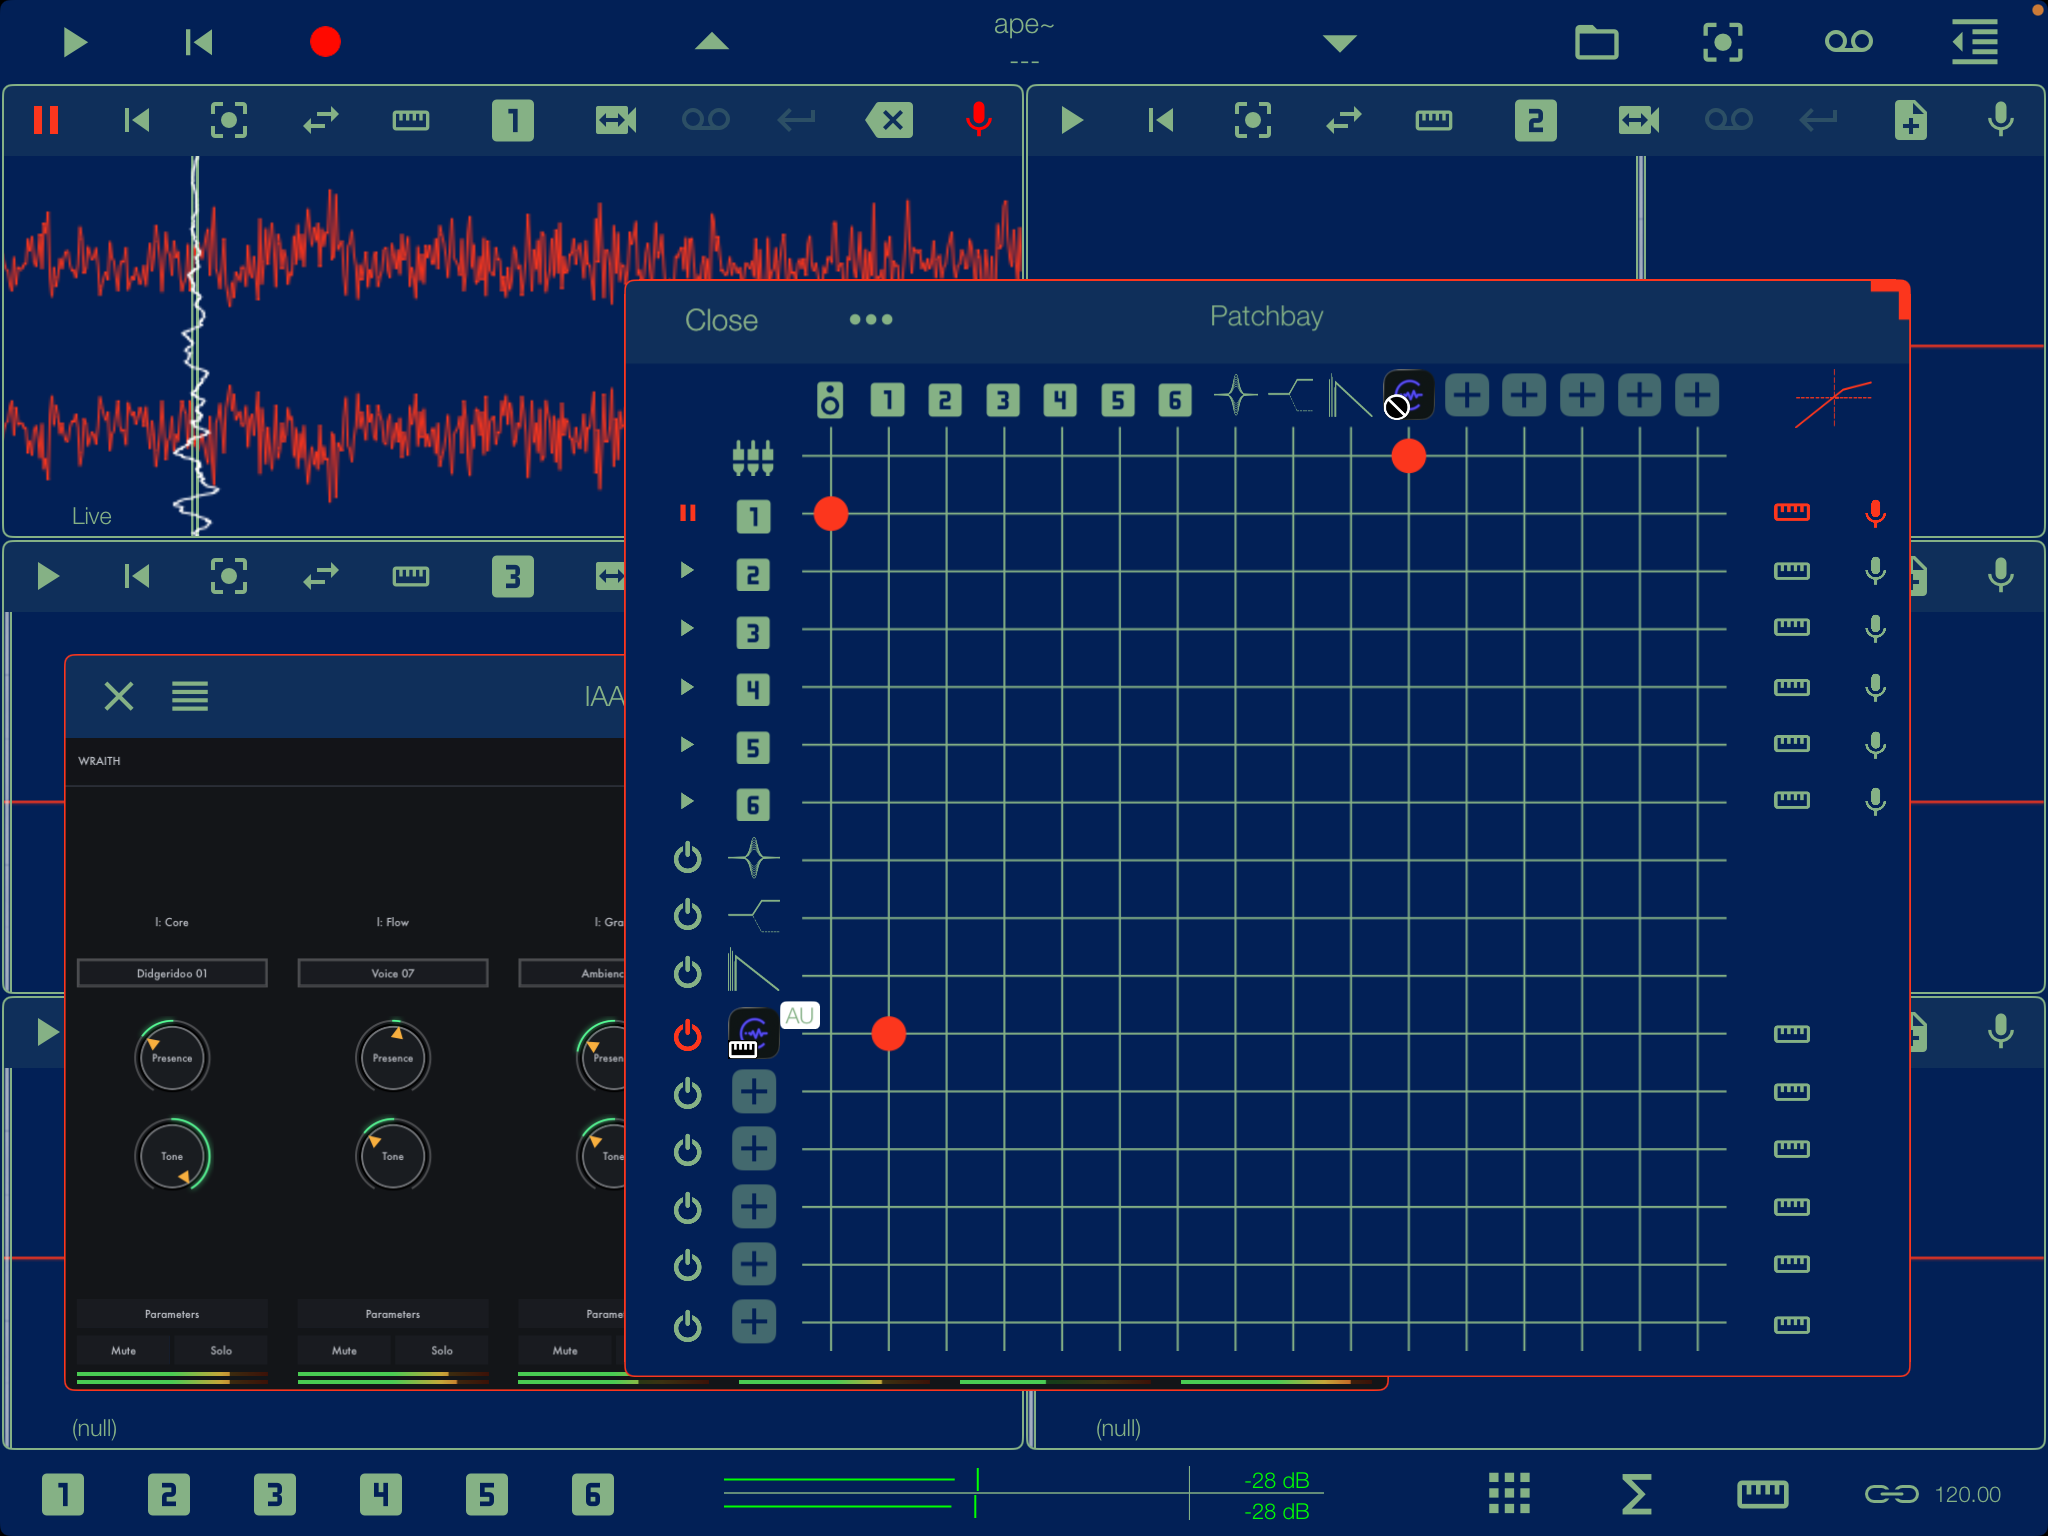Expand upward using the top bar up arrow
Viewport: 2048px width, 1536px height.
[712, 41]
